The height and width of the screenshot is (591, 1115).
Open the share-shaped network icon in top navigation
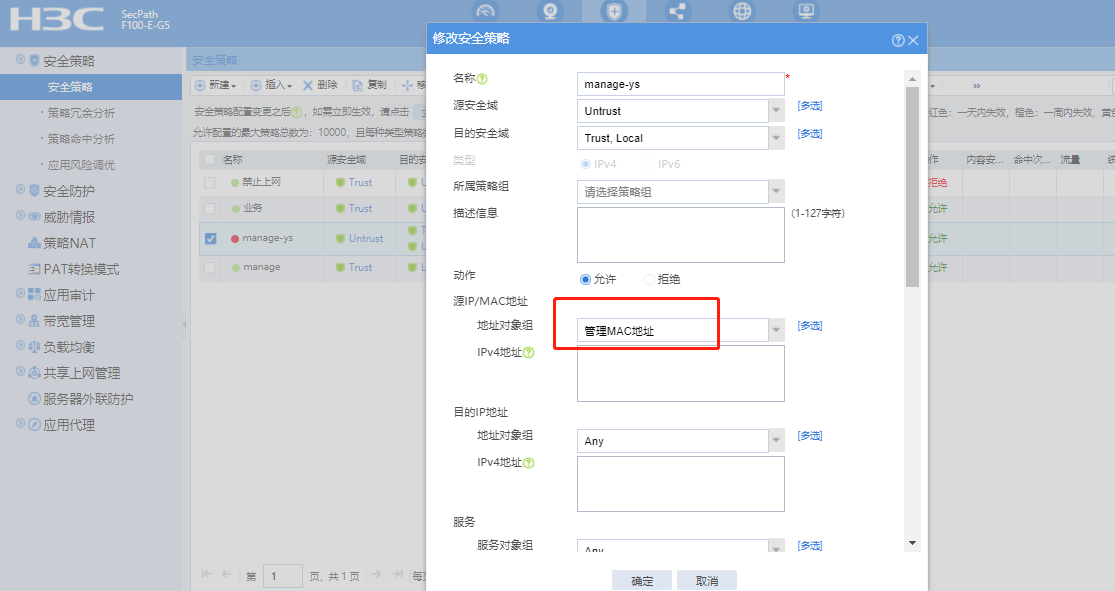[x=678, y=11]
